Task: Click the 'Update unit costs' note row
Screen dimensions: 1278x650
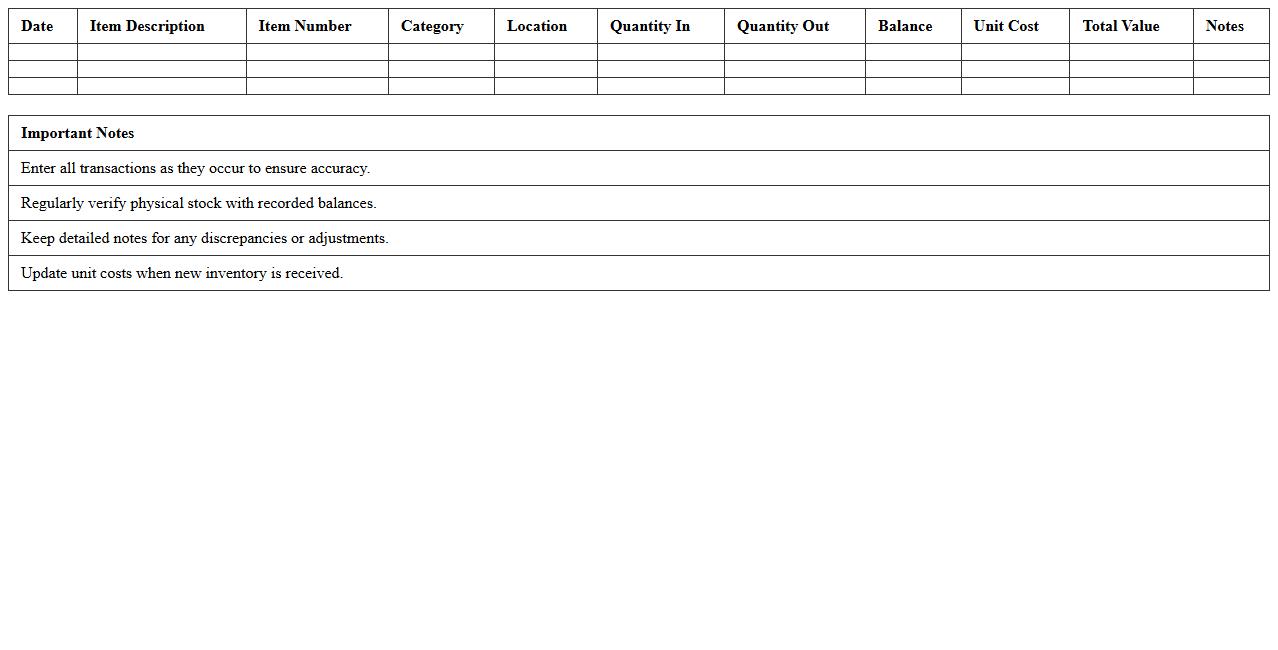Action: pyautogui.click(x=182, y=273)
